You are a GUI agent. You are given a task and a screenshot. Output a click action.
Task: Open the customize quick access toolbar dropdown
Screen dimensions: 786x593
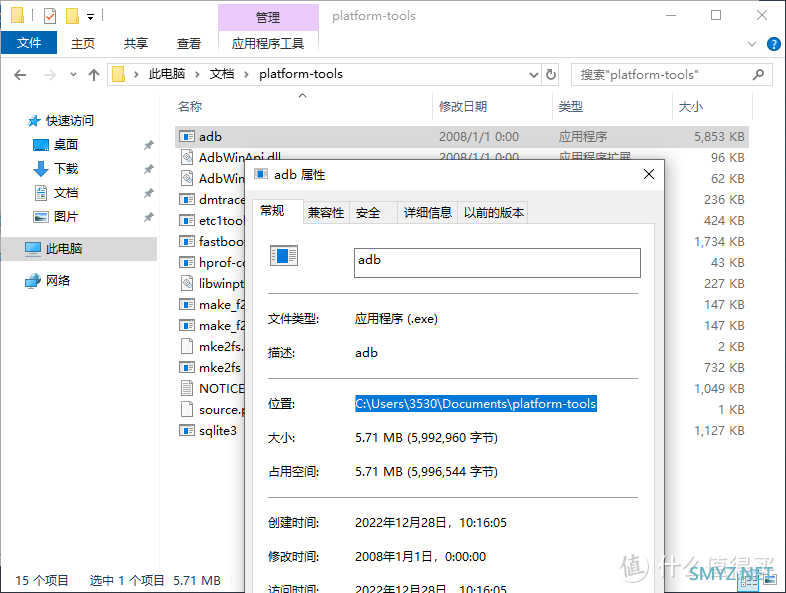(90, 17)
